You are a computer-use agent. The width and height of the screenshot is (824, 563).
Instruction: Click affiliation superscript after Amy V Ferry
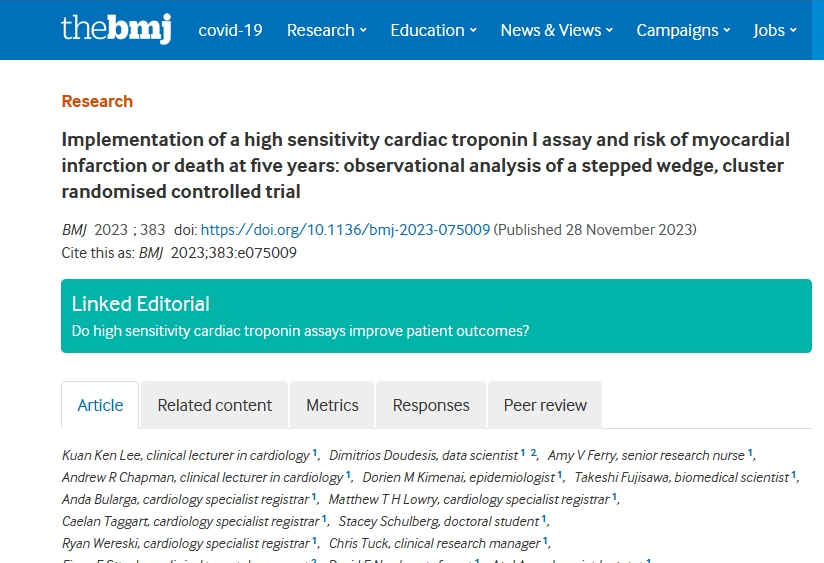750,452
